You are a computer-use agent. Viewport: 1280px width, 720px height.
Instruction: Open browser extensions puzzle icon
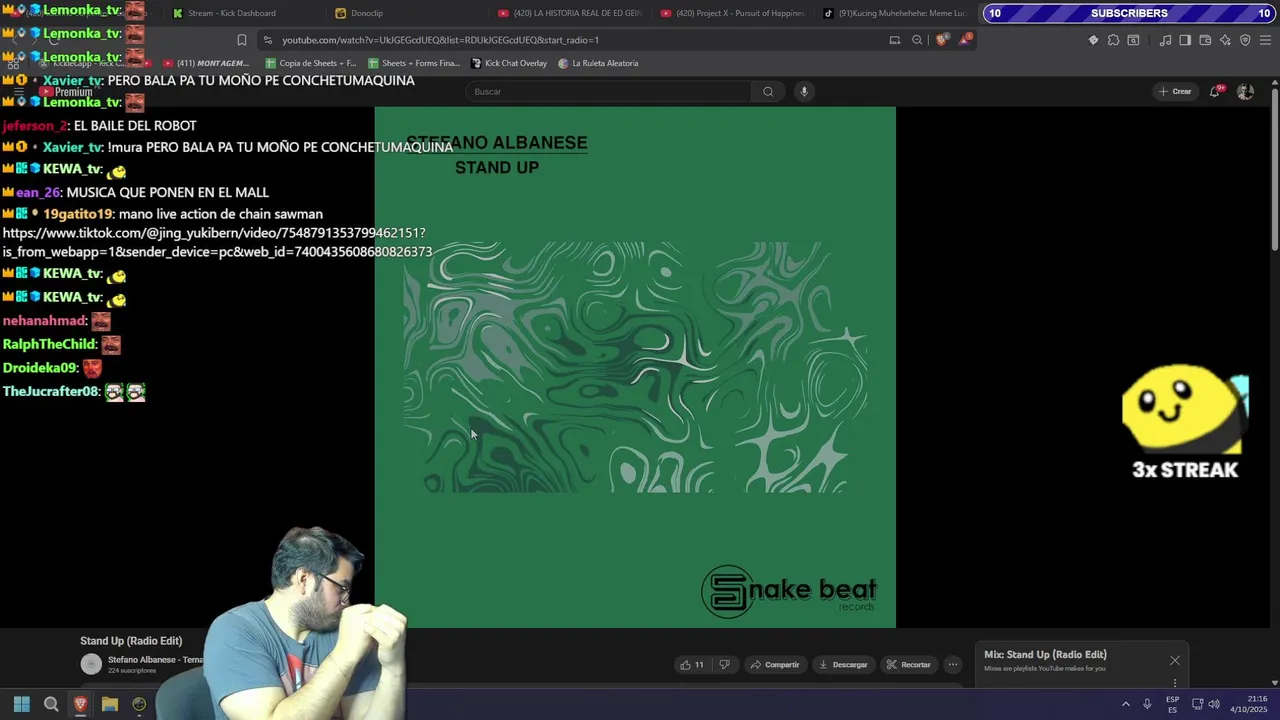point(1113,40)
